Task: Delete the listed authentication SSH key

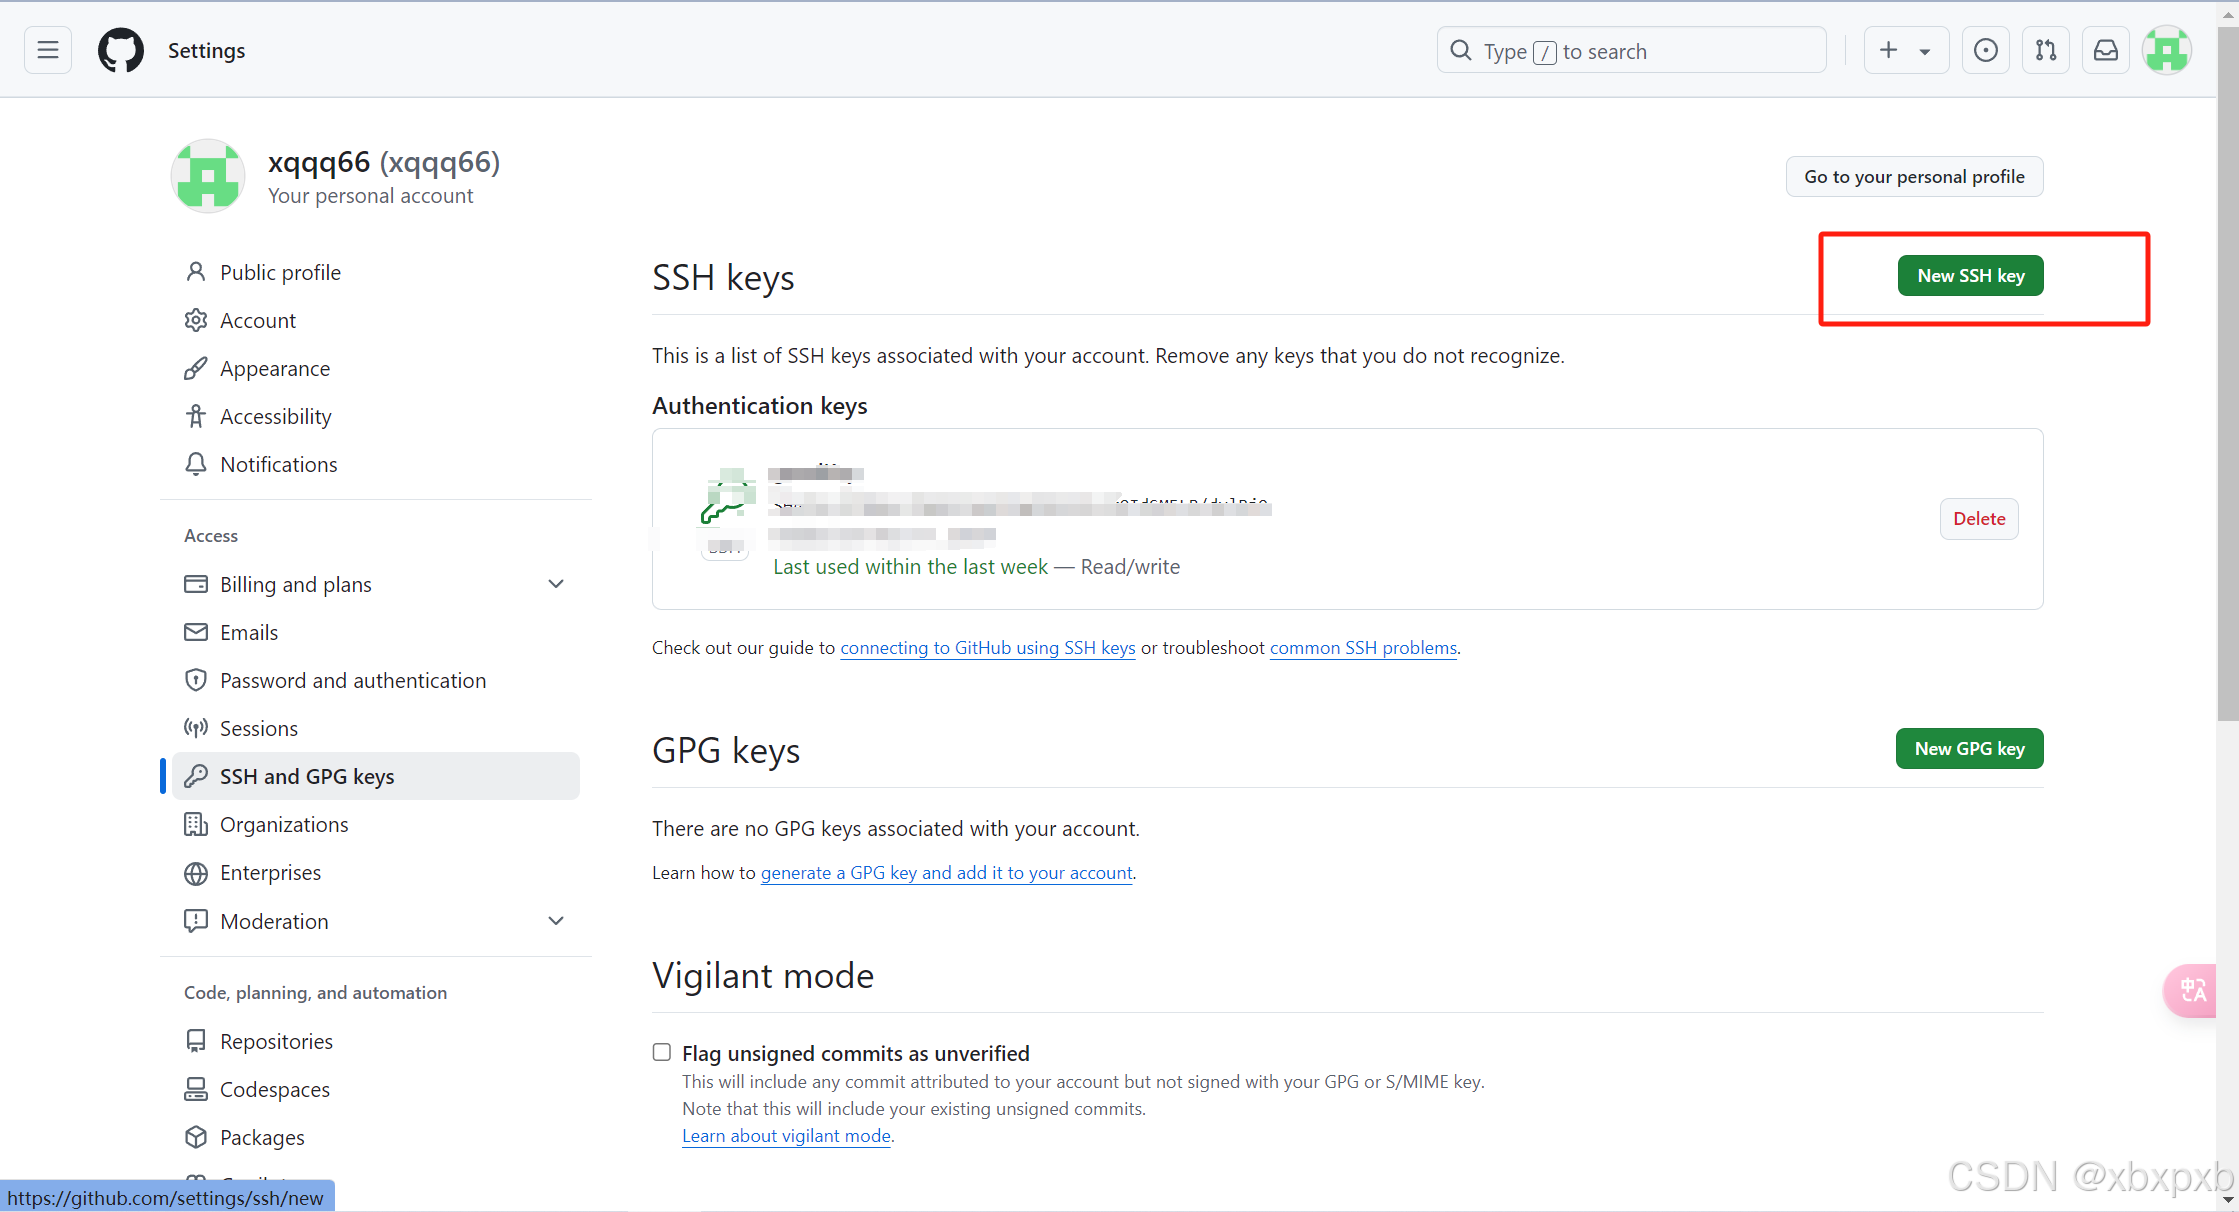Action: tap(1978, 519)
